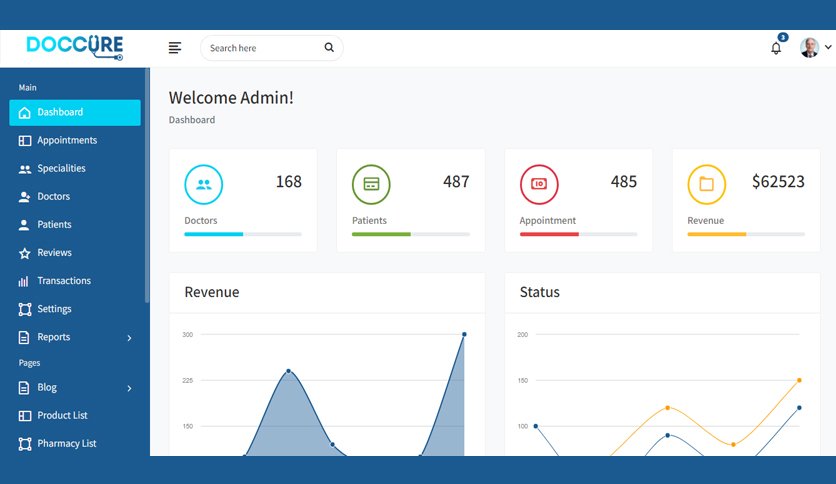Click the Patients person icon

[24, 225]
